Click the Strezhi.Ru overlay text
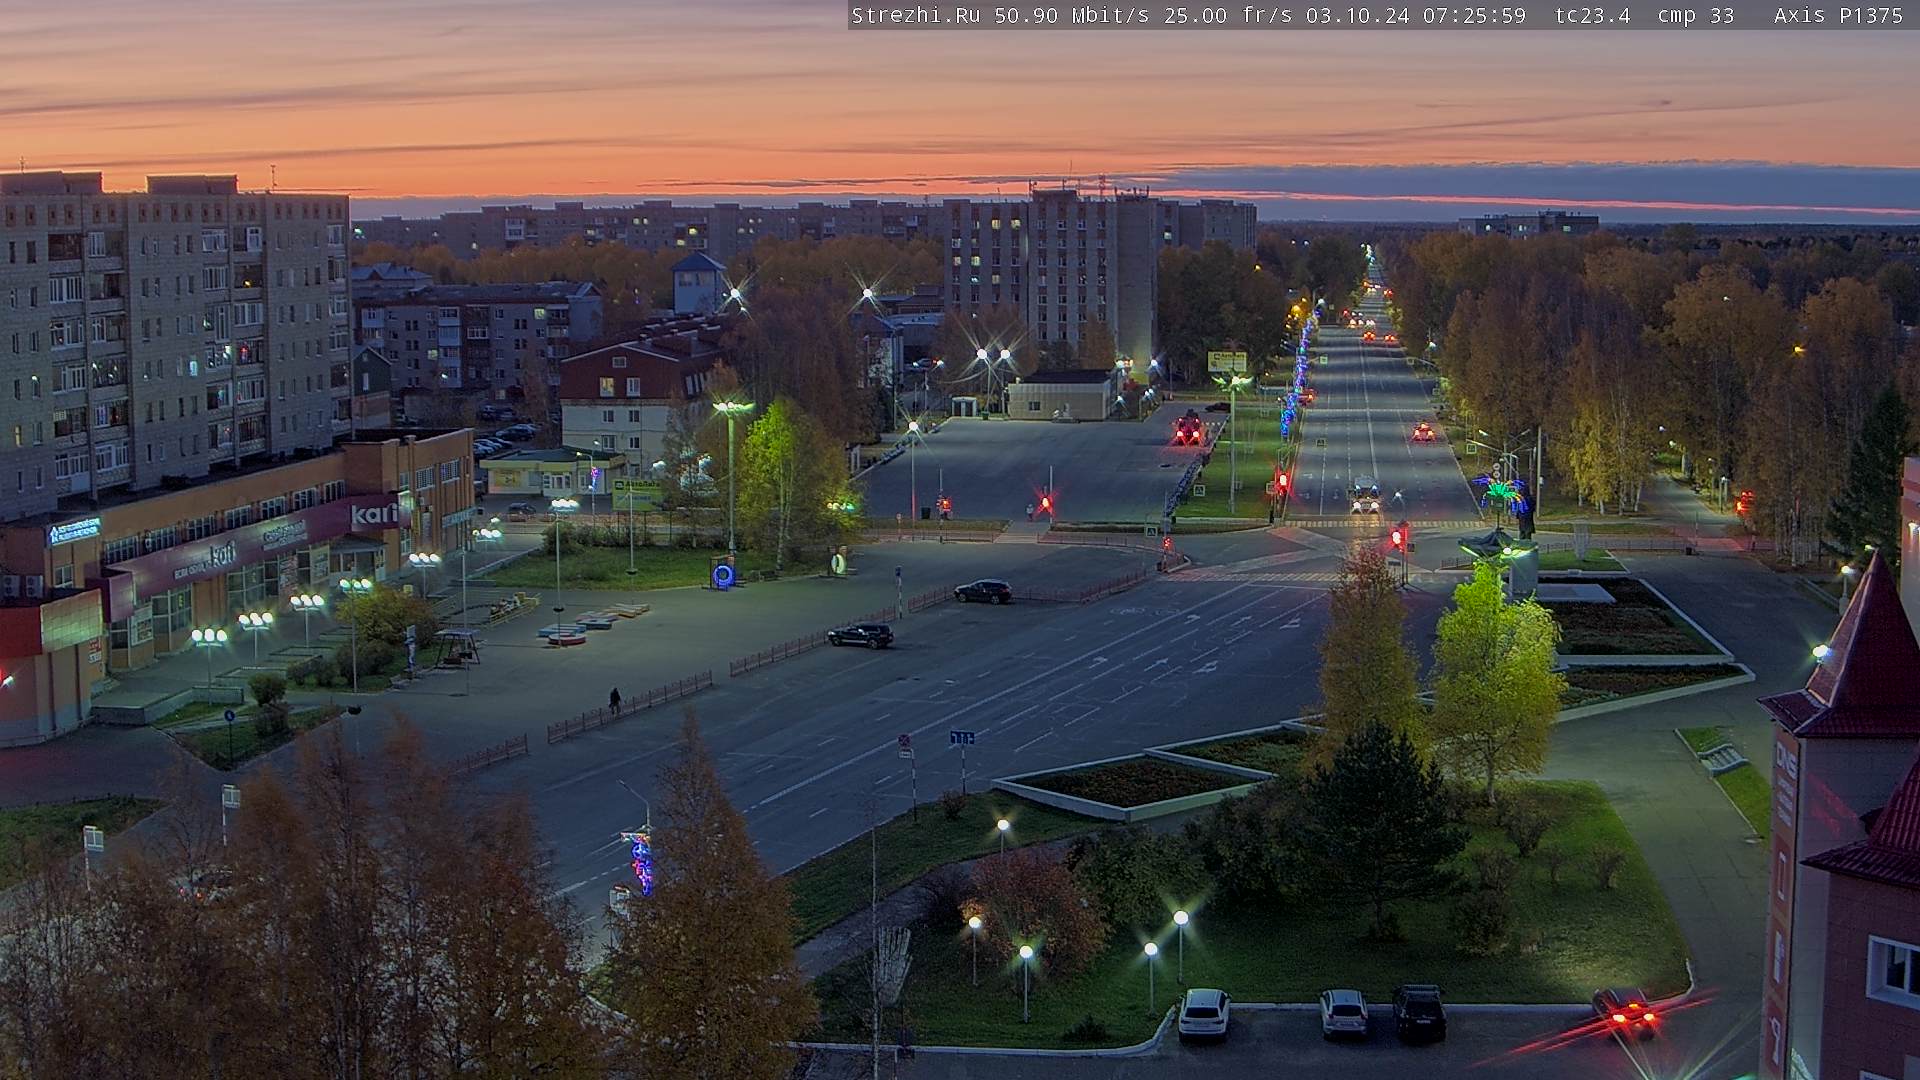The image size is (1920, 1080). click(916, 15)
